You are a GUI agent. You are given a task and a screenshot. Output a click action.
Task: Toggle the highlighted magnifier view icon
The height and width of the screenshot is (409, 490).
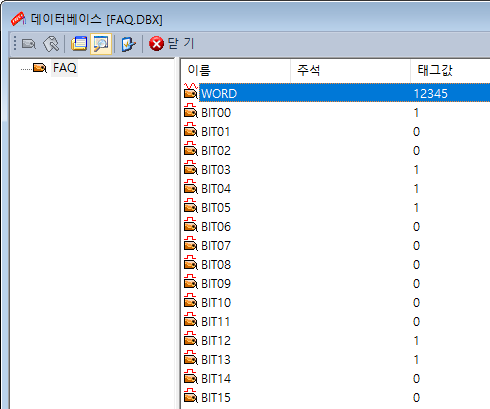click(101, 44)
